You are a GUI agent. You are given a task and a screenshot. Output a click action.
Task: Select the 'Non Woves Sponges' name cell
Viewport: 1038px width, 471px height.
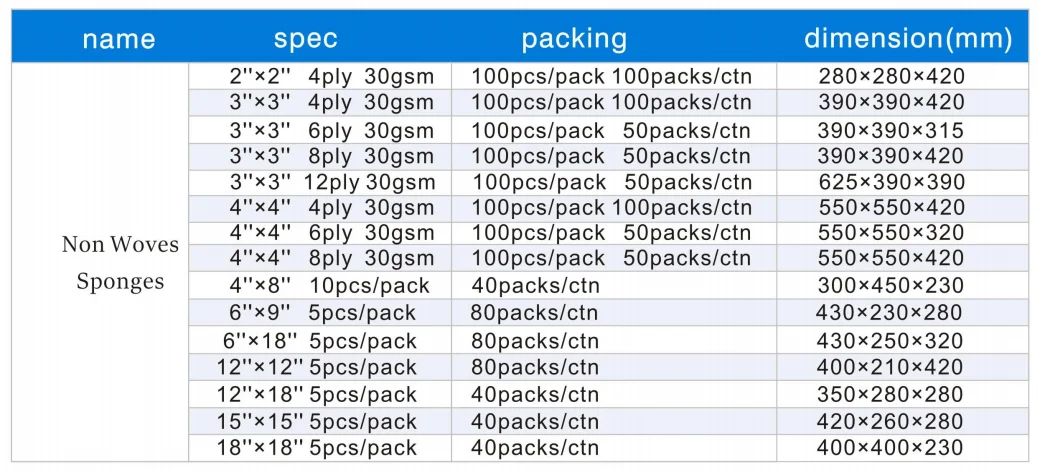tap(120, 263)
